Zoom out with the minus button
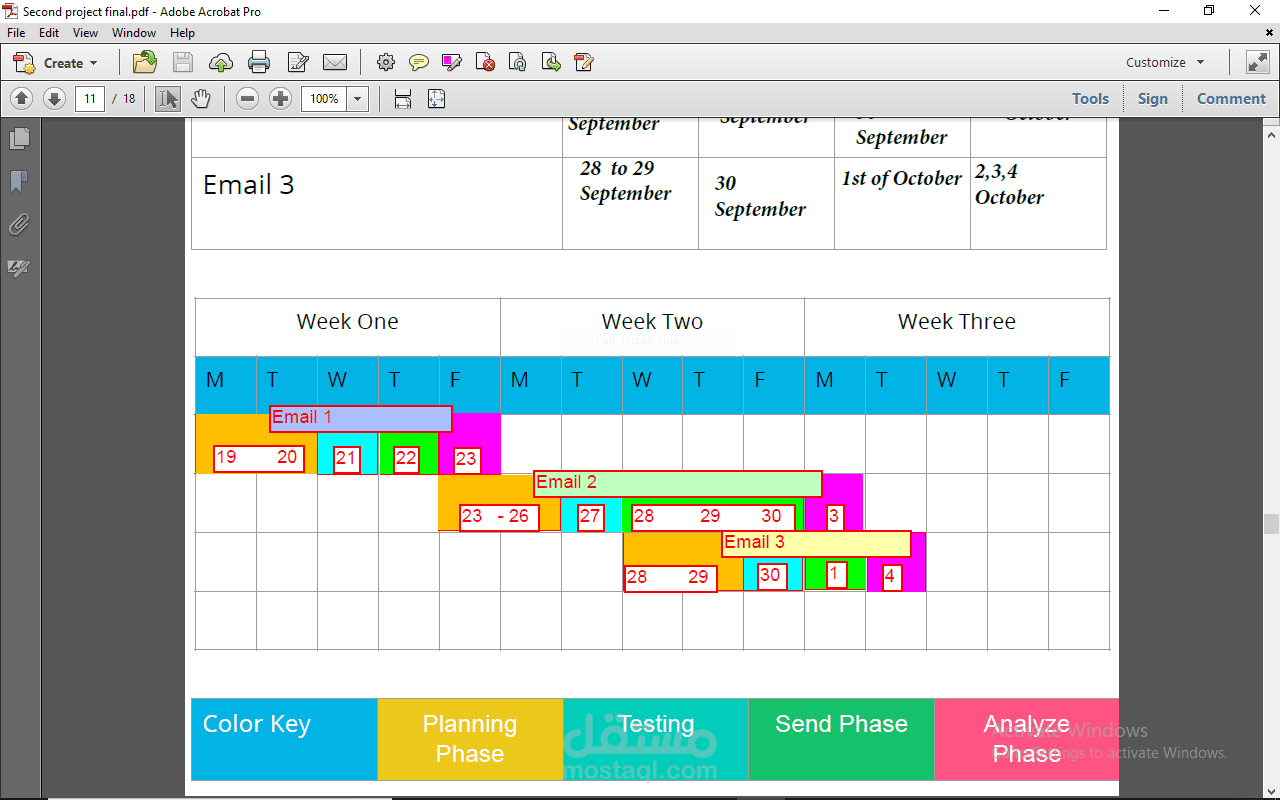Viewport: 1280px width, 800px height. [248, 98]
